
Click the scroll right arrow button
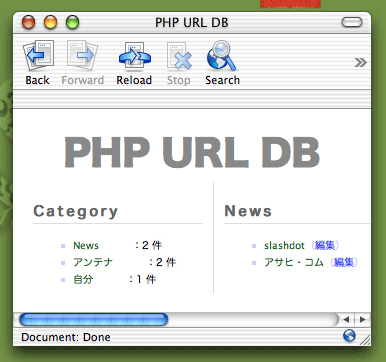click(x=362, y=320)
